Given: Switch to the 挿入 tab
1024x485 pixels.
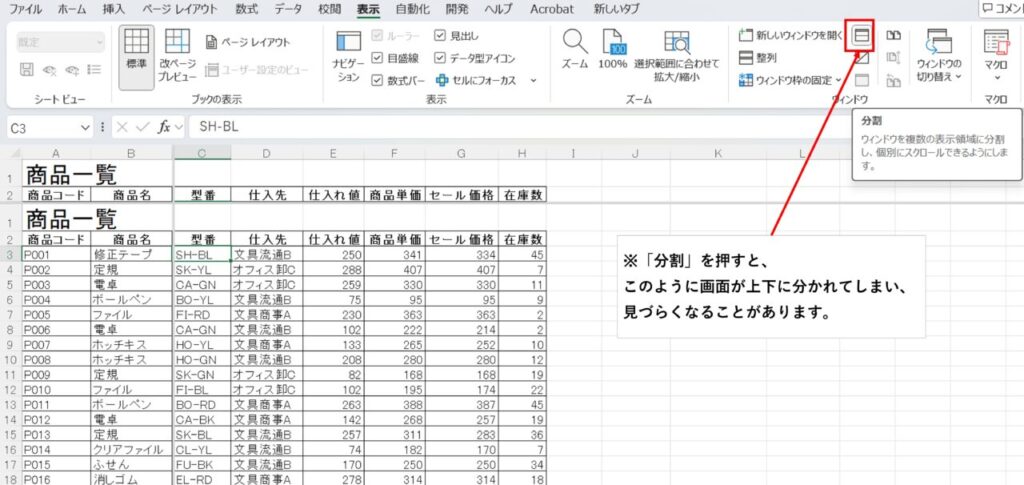Looking at the screenshot, I should [114, 9].
